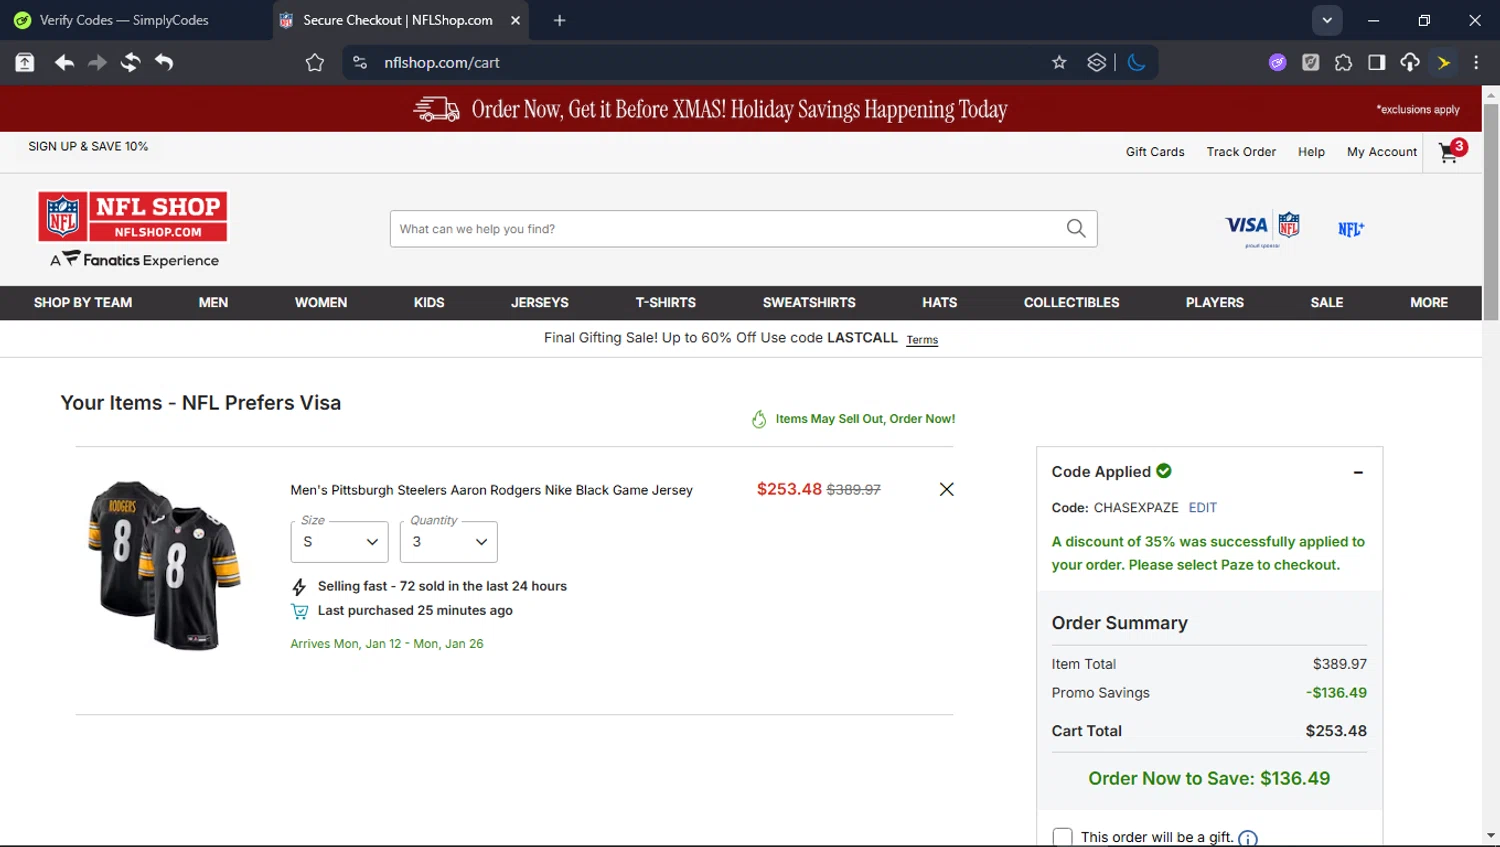Click the cloud upload toolbar icon
1500x847 pixels.
click(x=1409, y=62)
